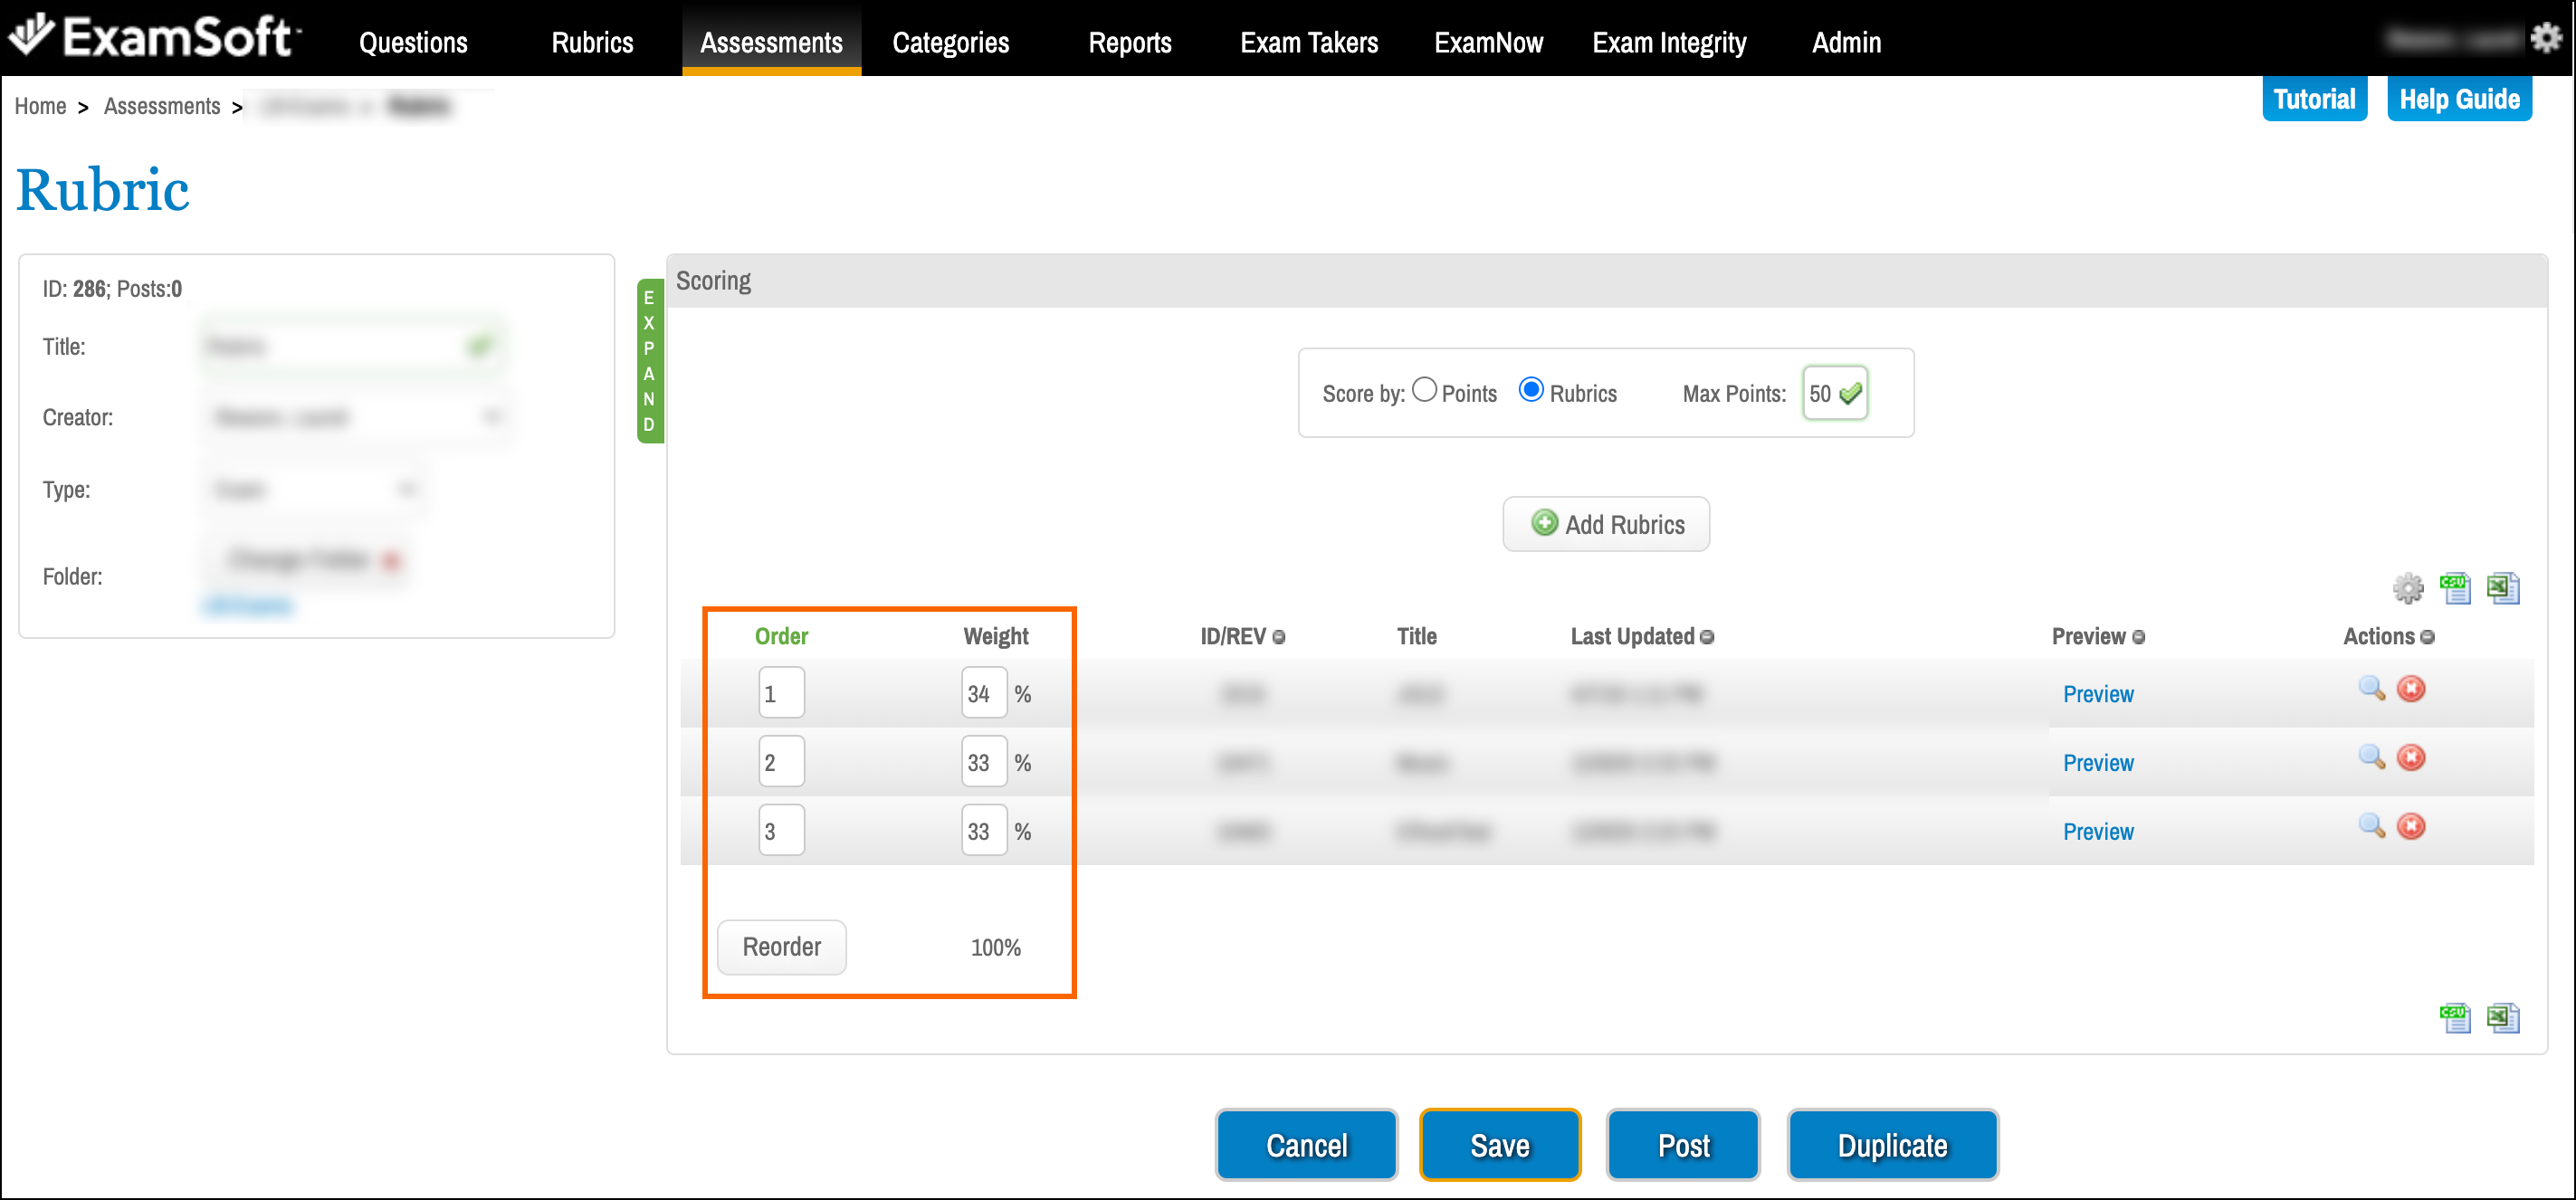
Task: Select the Rubrics scoring radio button
Action: (1531, 390)
